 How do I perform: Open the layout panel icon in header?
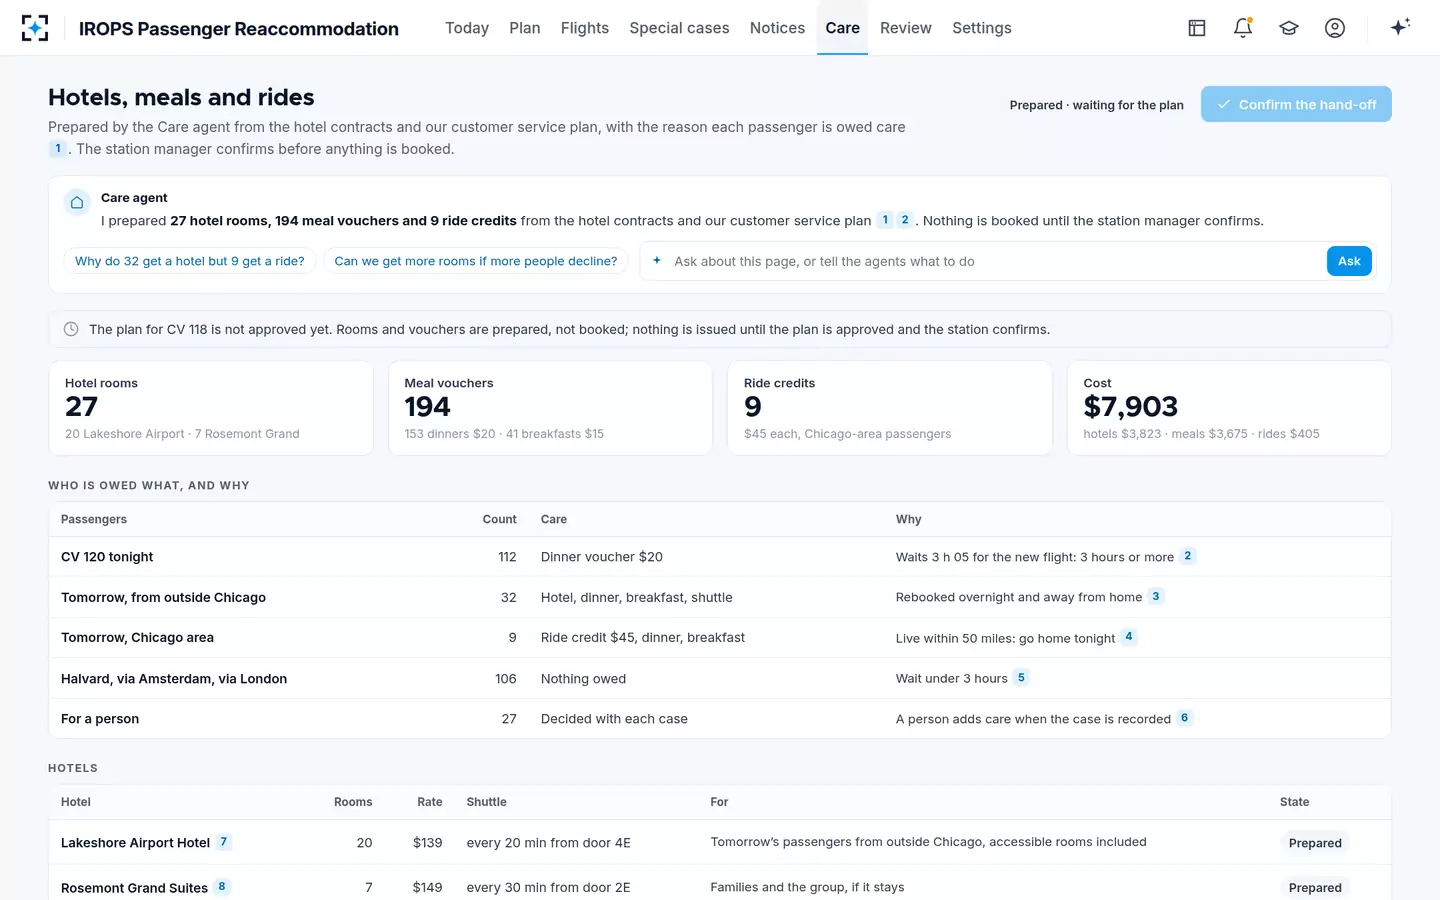pyautogui.click(x=1197, y=28)
